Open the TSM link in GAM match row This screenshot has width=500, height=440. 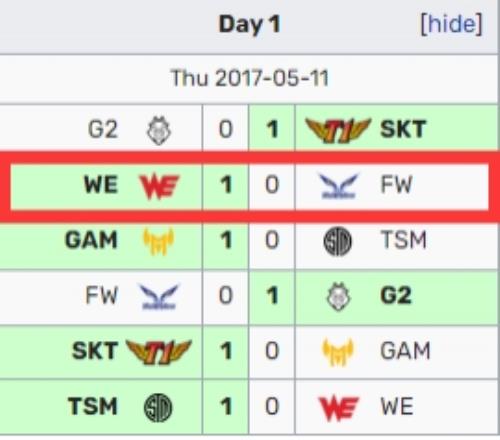[403, 240]
